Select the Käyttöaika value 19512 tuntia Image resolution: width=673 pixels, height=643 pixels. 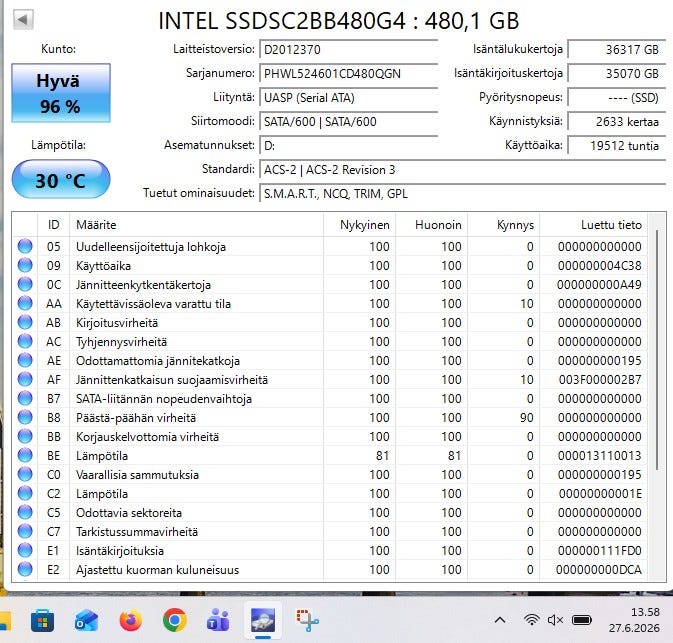point(616,146)
